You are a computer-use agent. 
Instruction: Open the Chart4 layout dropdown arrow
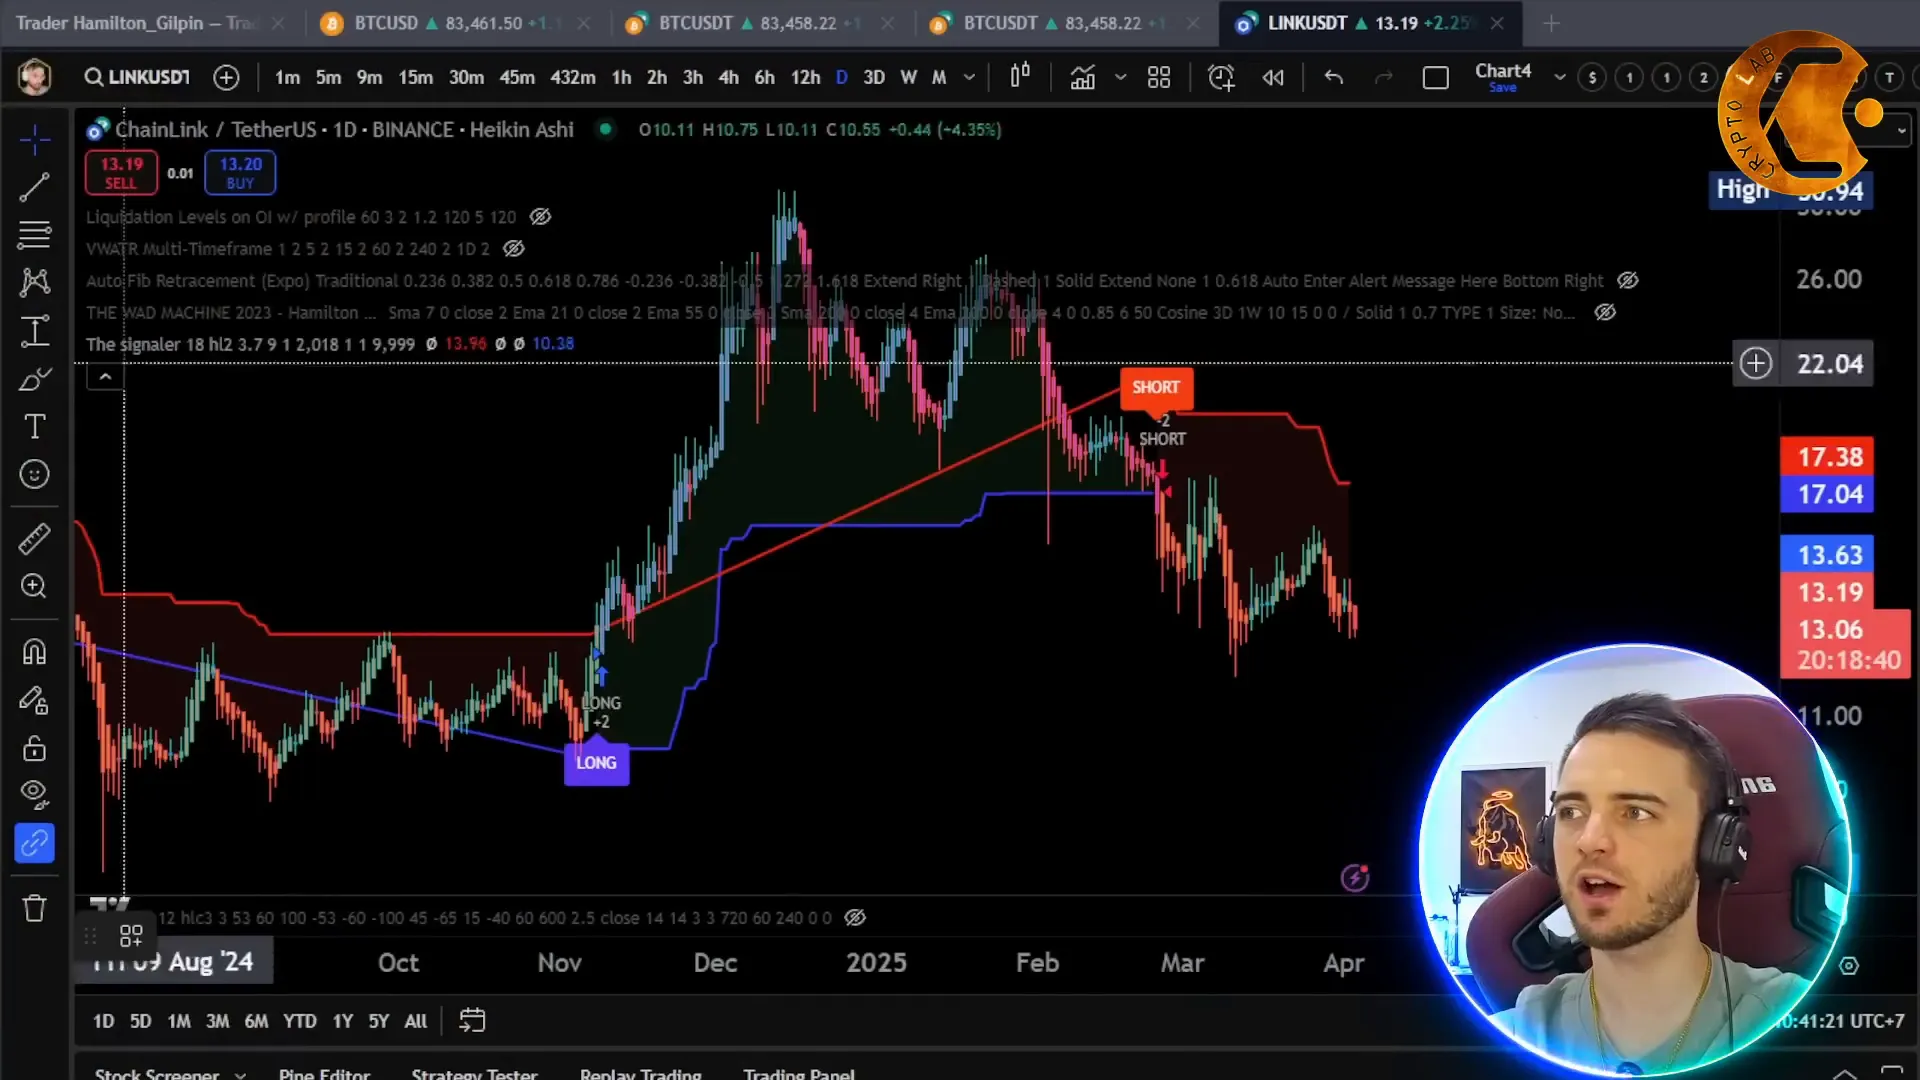(1559, 77)
